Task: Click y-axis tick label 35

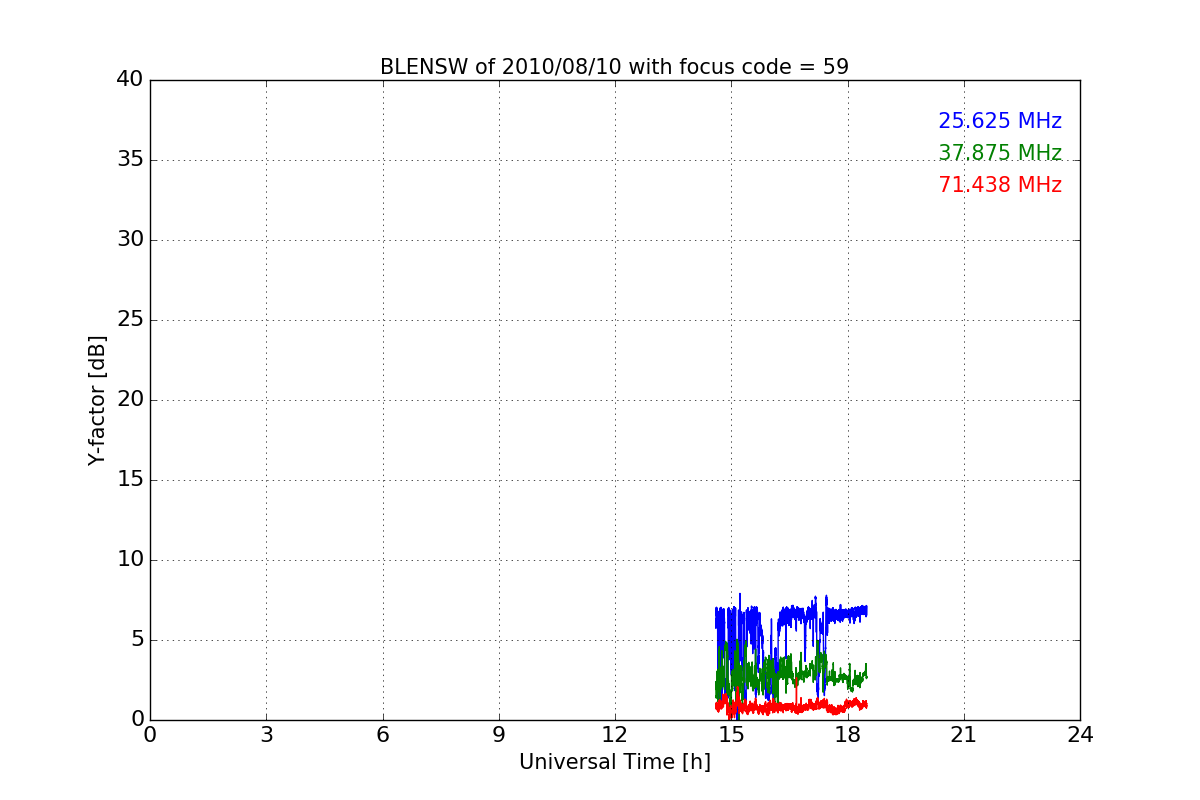Action: (130, 160)
